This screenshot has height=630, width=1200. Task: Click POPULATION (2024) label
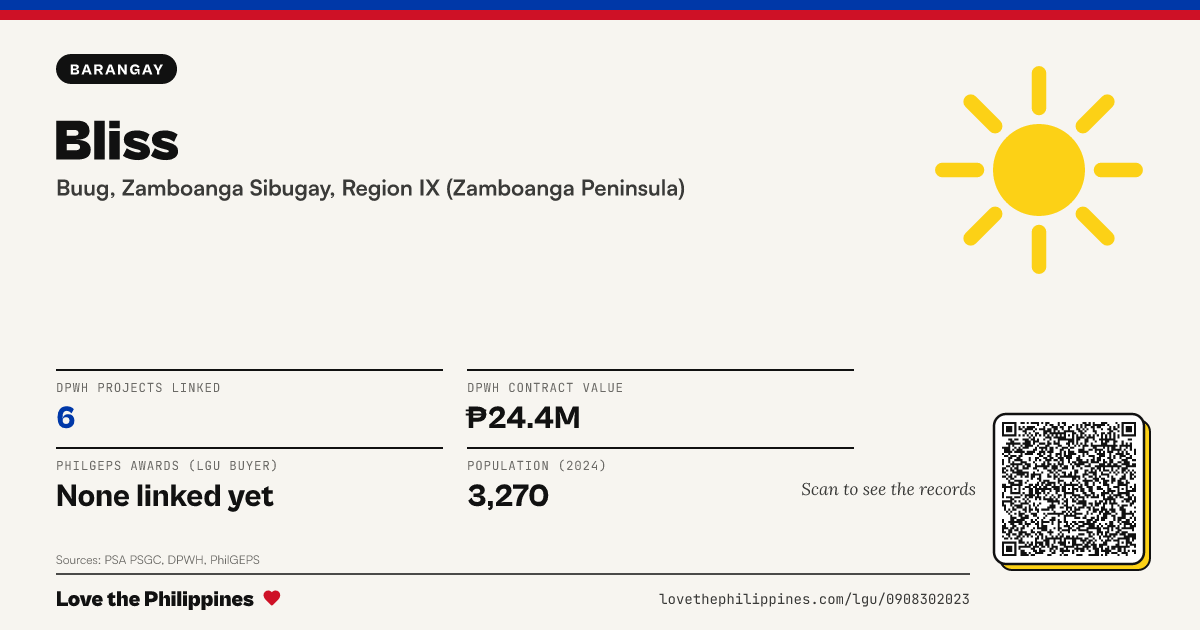tap(537, 466)
